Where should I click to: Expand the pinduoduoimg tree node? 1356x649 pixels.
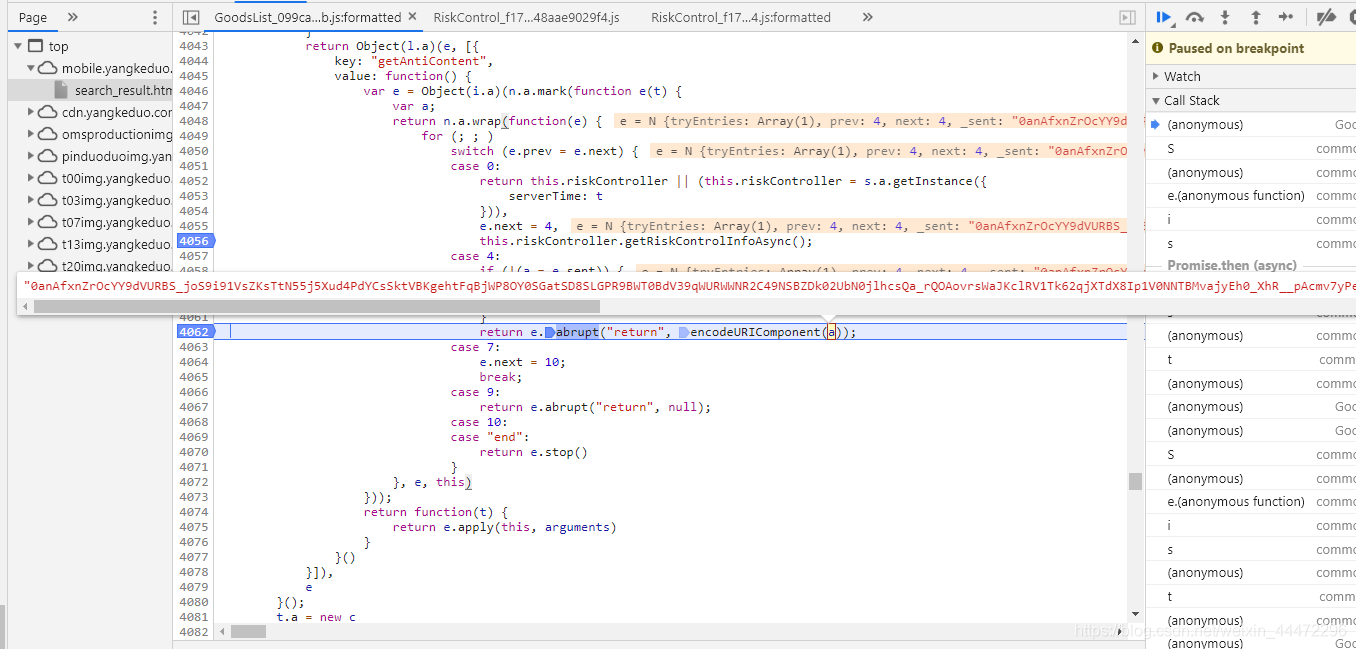coord(30,156)
